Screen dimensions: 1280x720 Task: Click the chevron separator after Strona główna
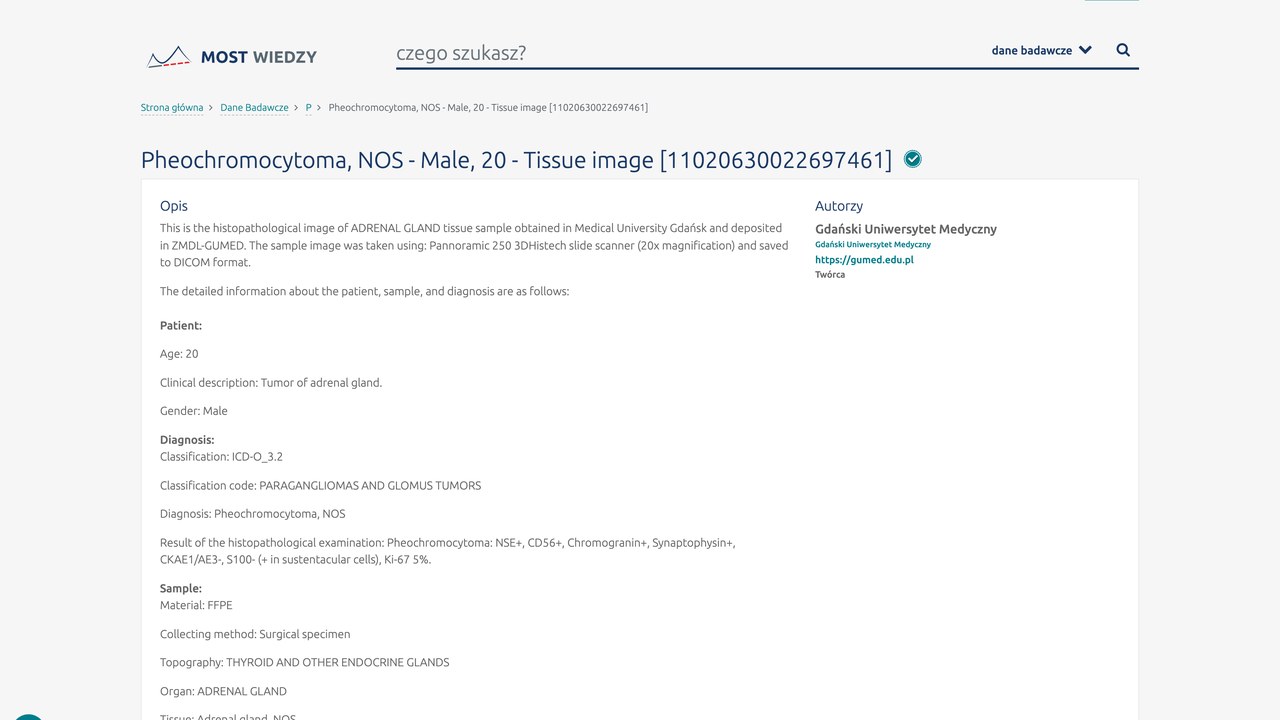click(x=211, y=107)
